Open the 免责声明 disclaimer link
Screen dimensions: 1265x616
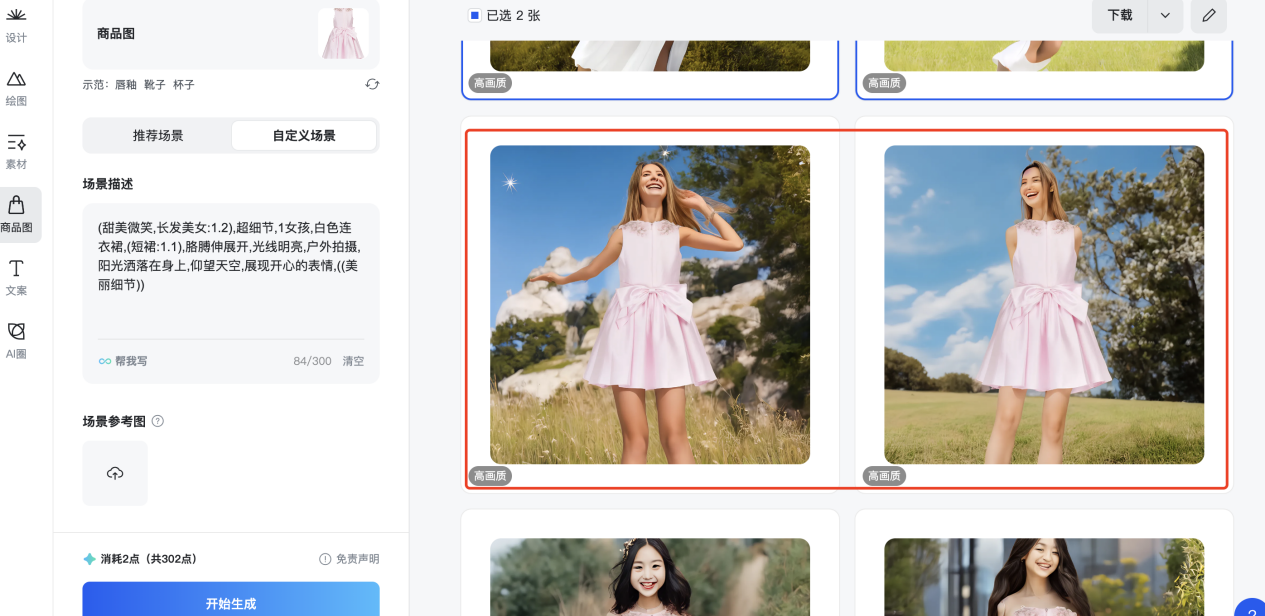click(349, 559)
